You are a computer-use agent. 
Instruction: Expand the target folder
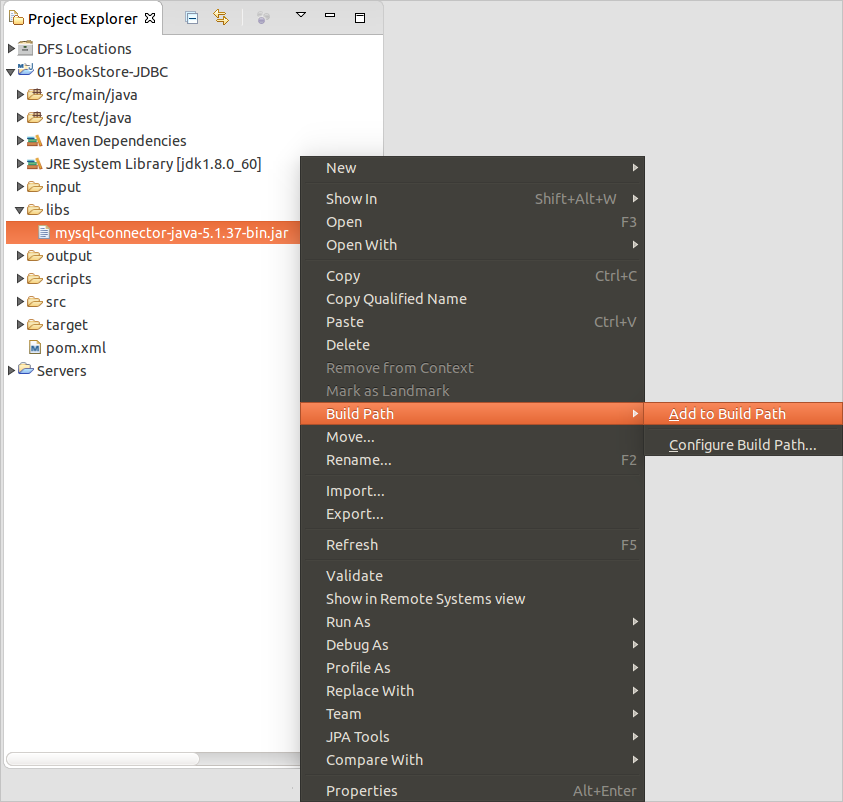[x=20, y=324]
